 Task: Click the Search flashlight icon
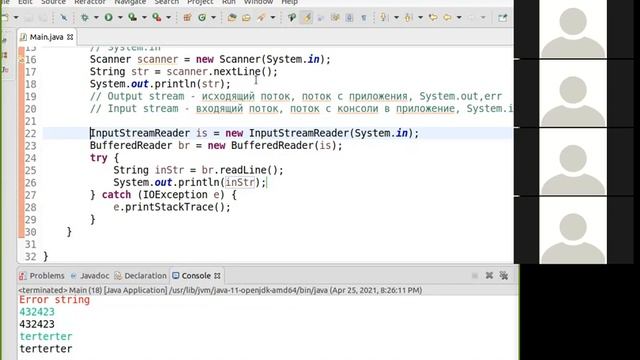pos(261,18)
